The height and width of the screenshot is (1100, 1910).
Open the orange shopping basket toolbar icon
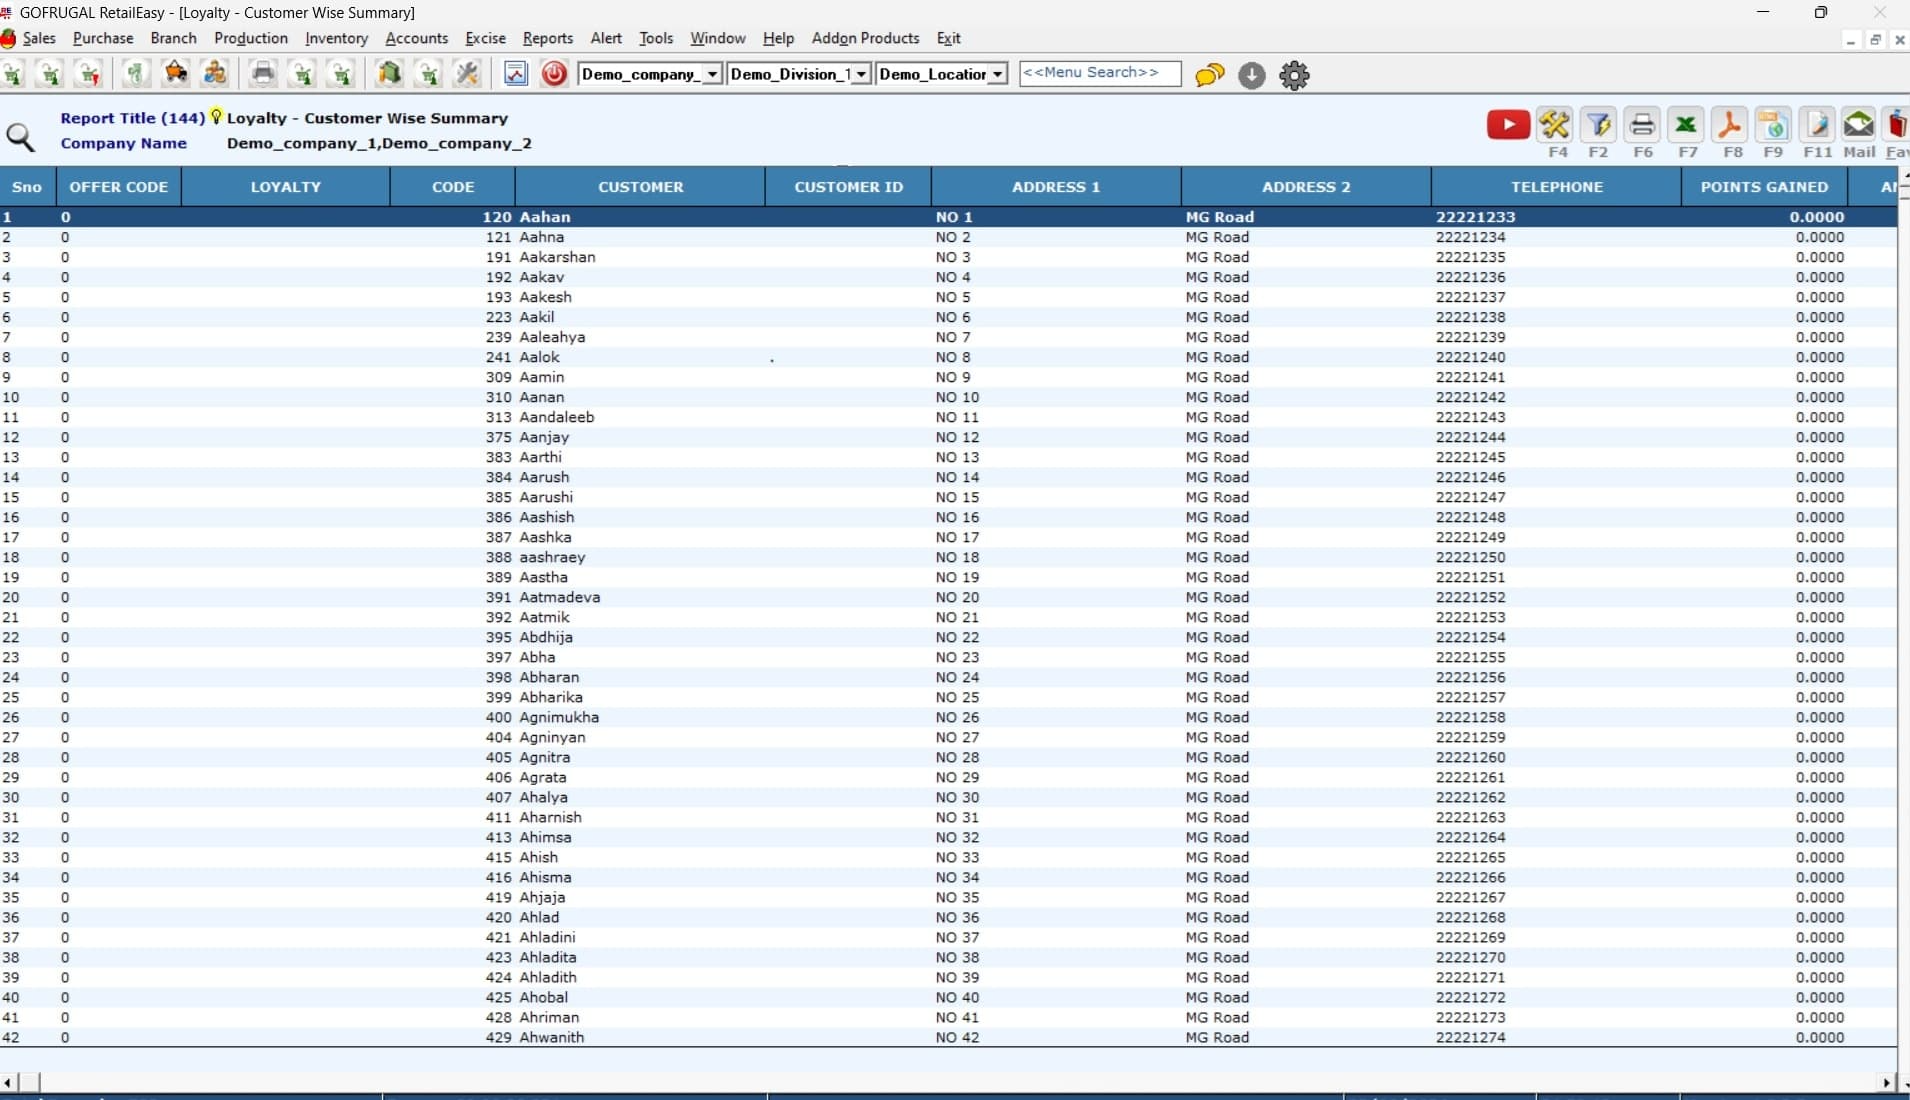click(176, 74)
